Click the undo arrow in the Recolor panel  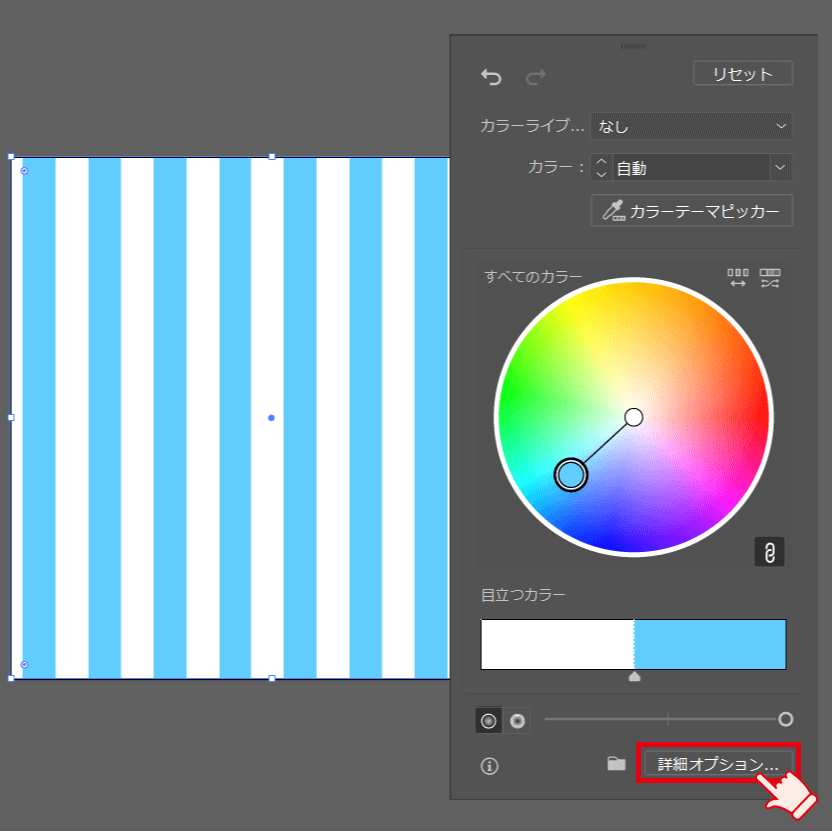click(x=492, y=75)
